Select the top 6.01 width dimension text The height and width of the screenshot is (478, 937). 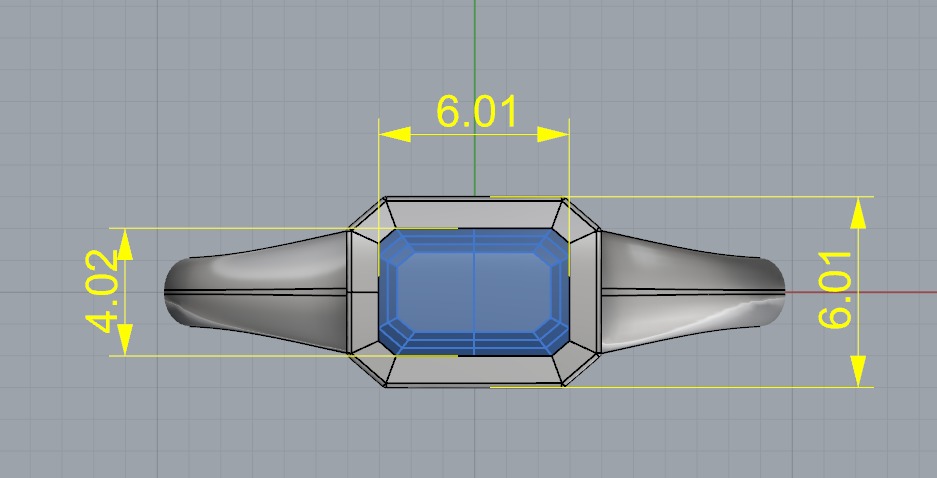[x=476, y=112]
